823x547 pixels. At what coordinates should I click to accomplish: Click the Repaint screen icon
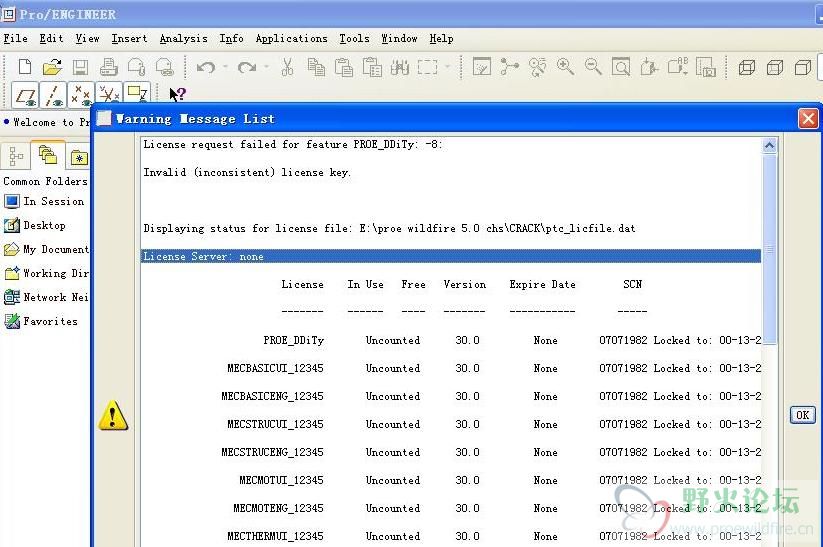[481, 67]
